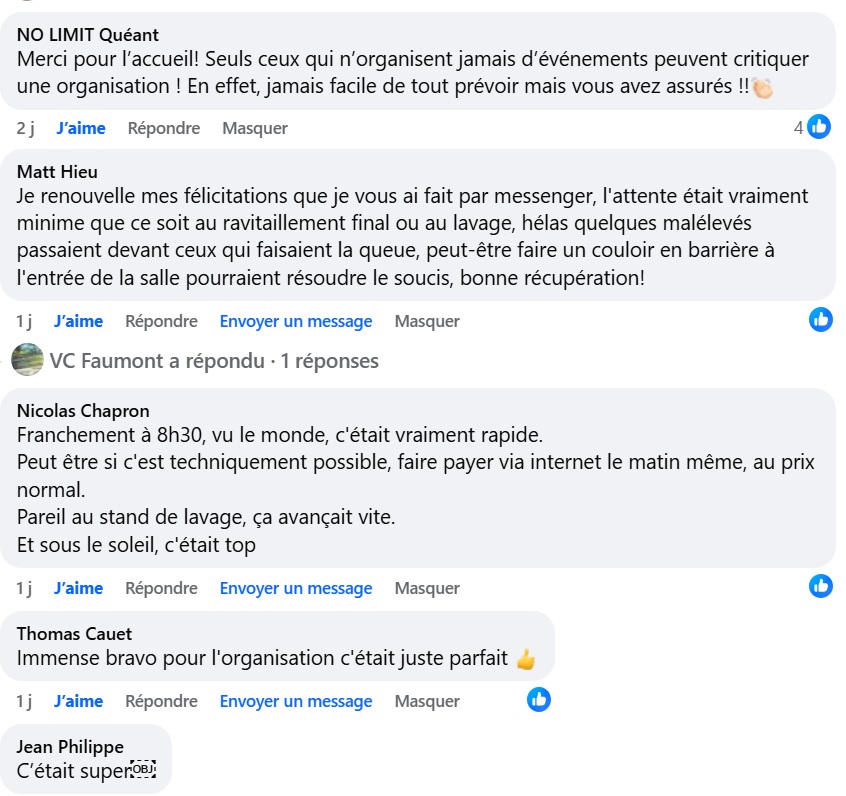Screen dimensions: 846x796
Task: Toggle J'aime on Thomas Cauet's comment
Action: click(78, 701)
